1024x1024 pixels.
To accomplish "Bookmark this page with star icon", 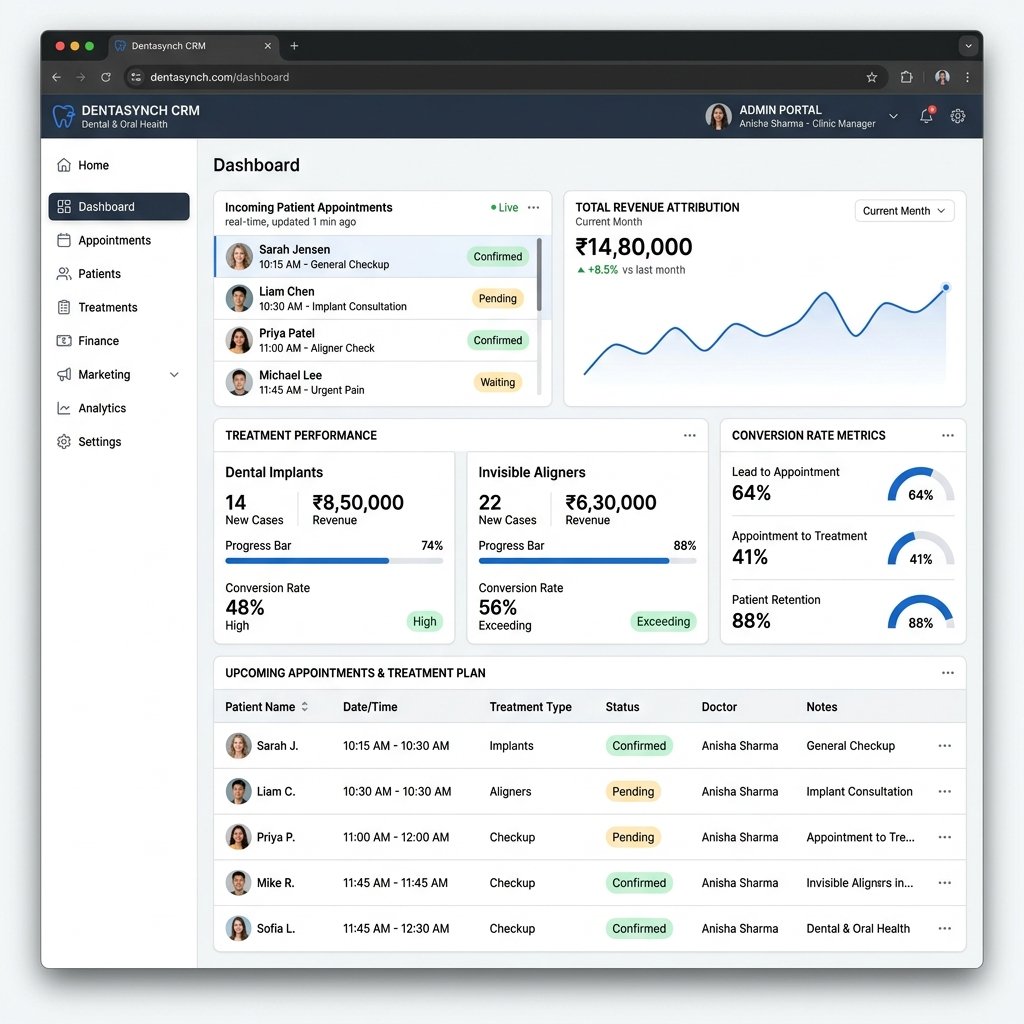I will [871, 77].
